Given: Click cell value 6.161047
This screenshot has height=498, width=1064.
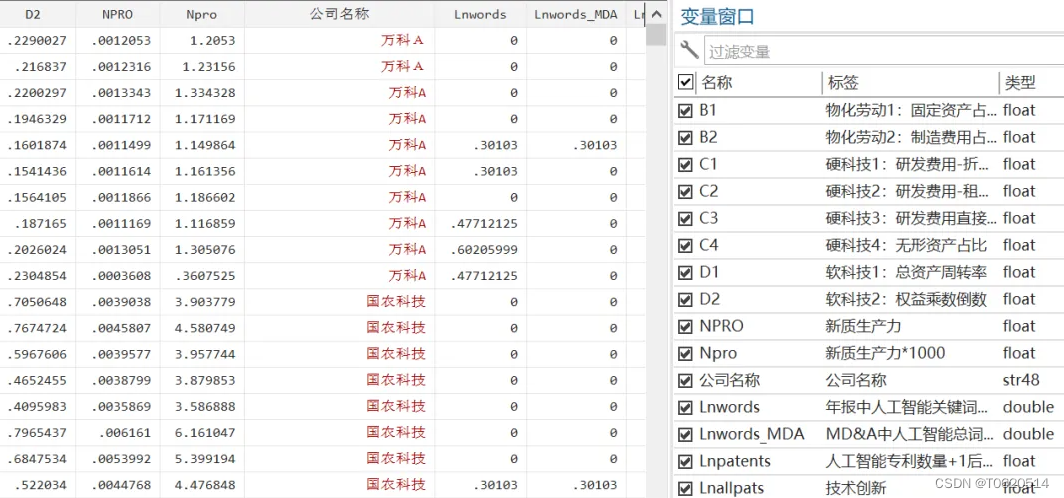Looking at the screenshot, I should pos(206,432).
